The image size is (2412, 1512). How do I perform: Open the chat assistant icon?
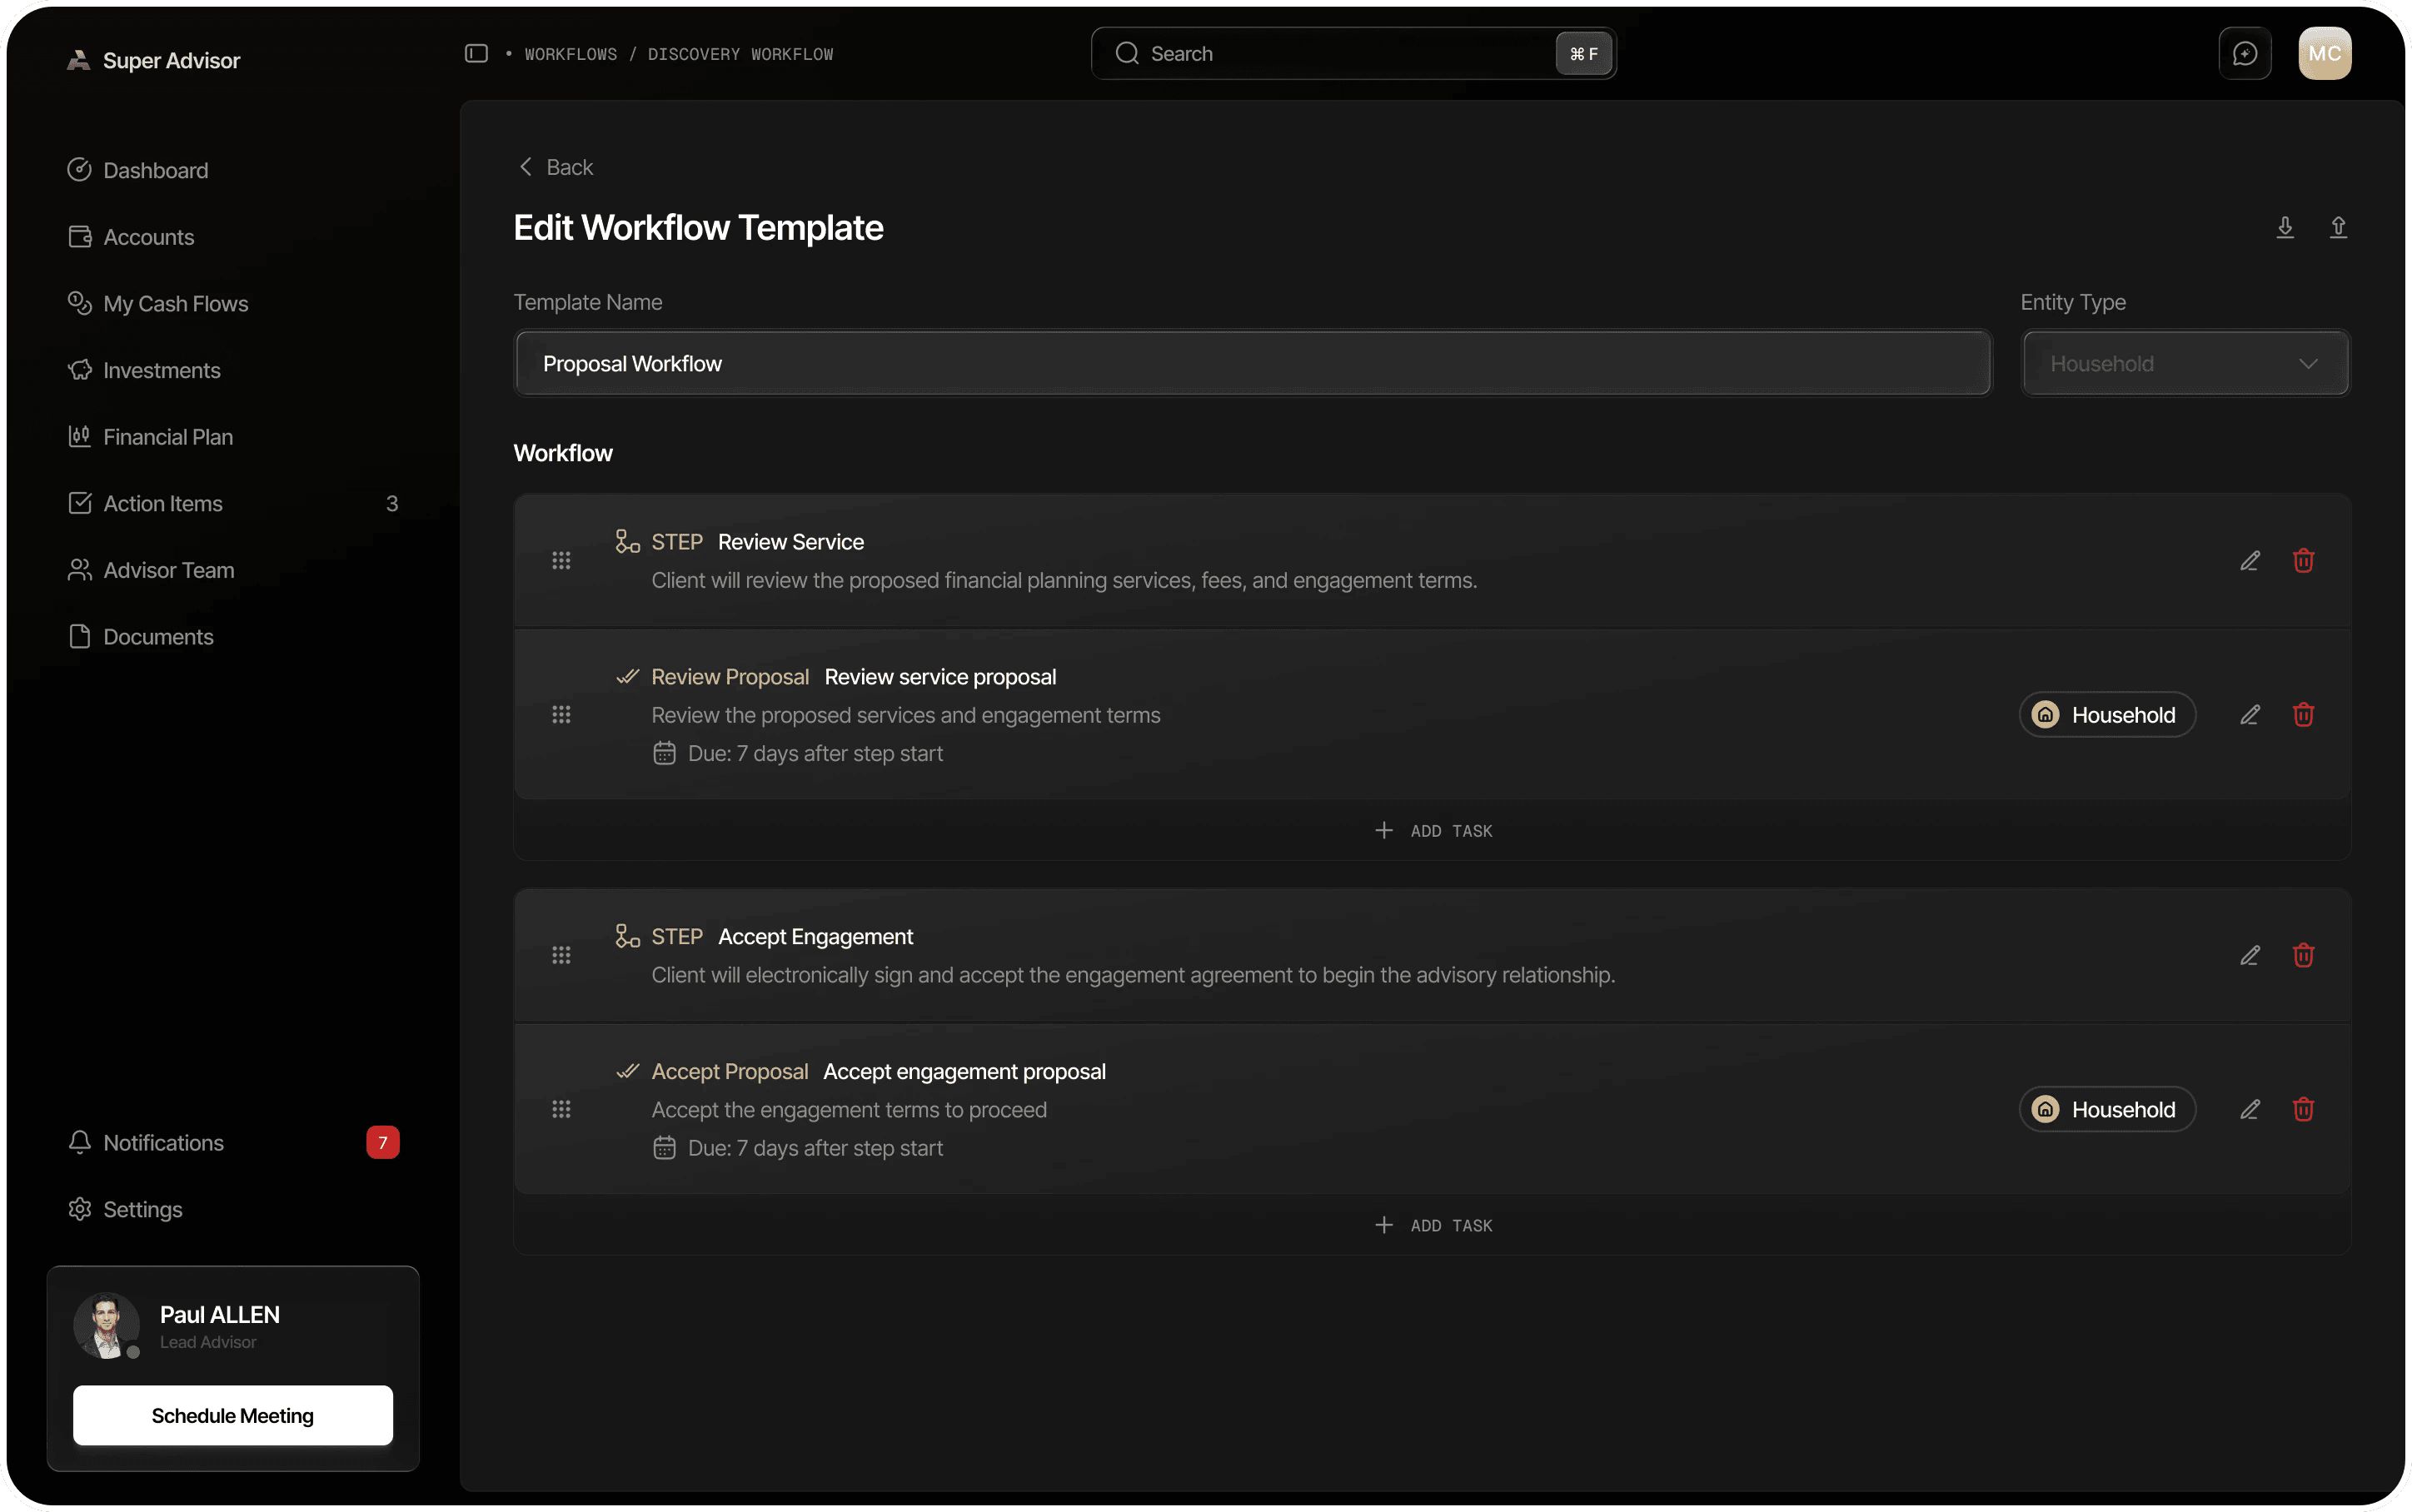click(x=2244, y=53)
